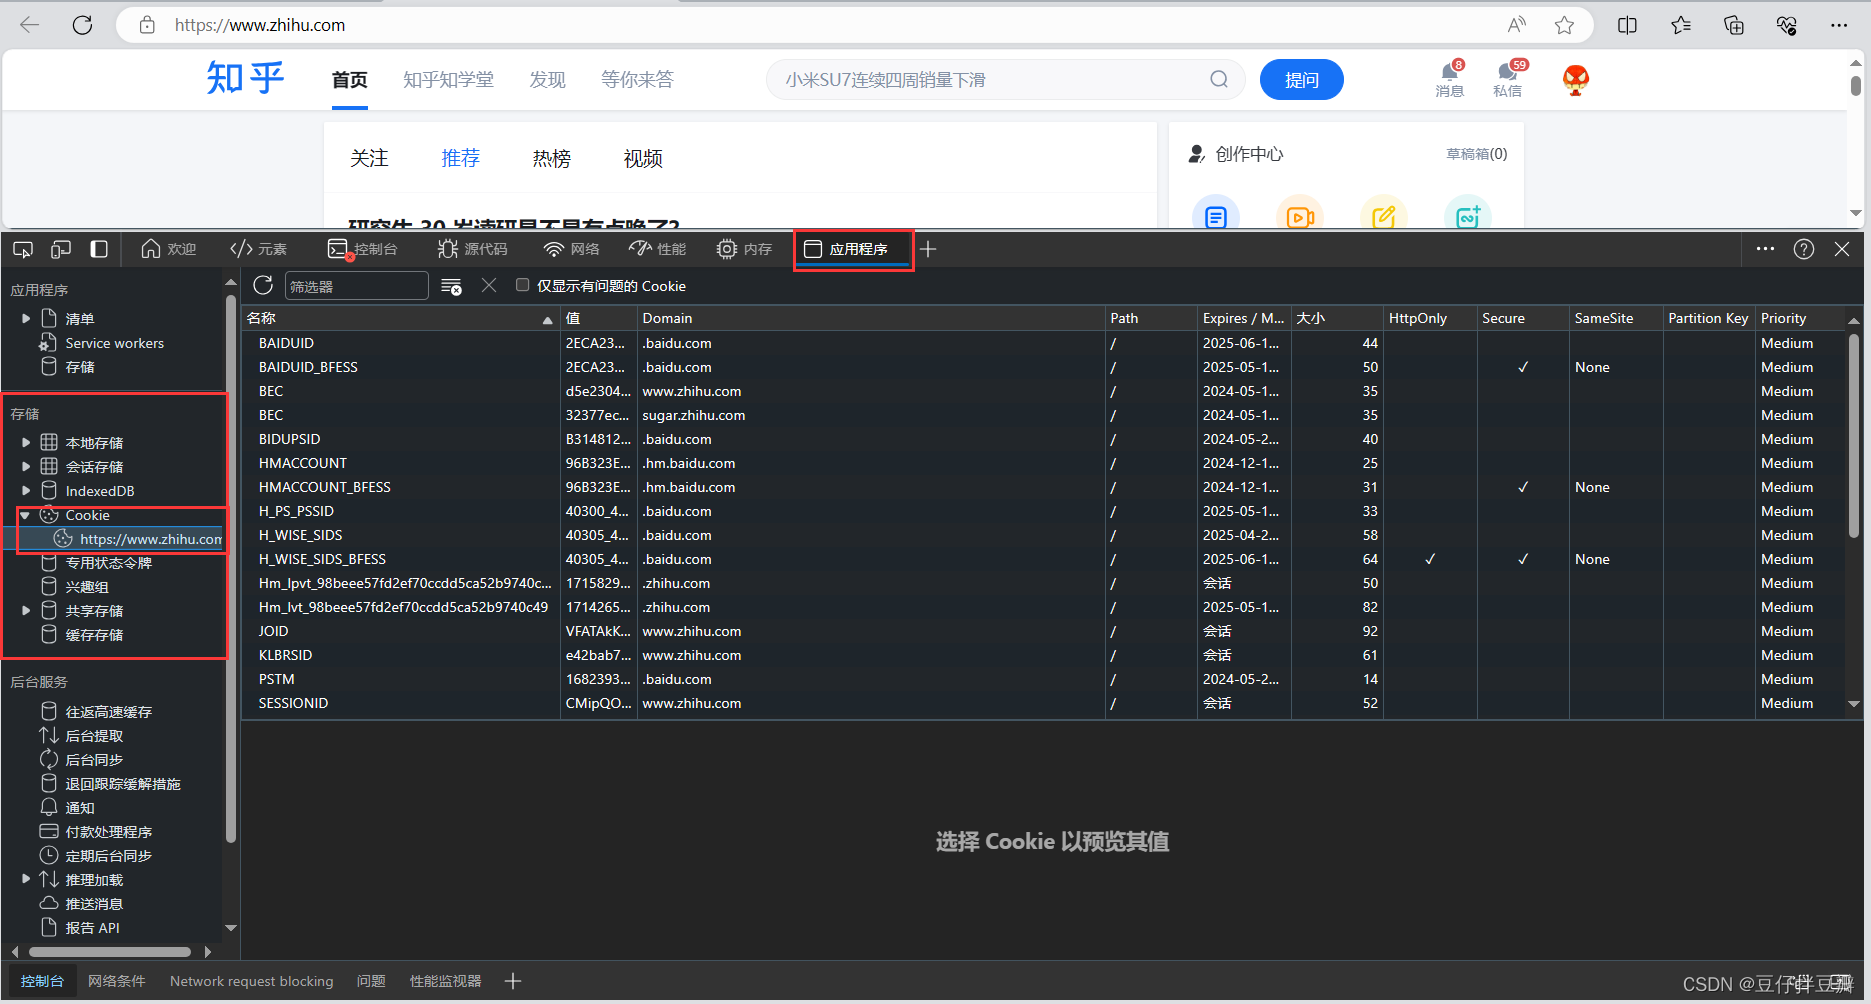This screenshot has width=1871, height=1004.
Task: Open 性能监视器 drawer tab
Action: point(446,981)
